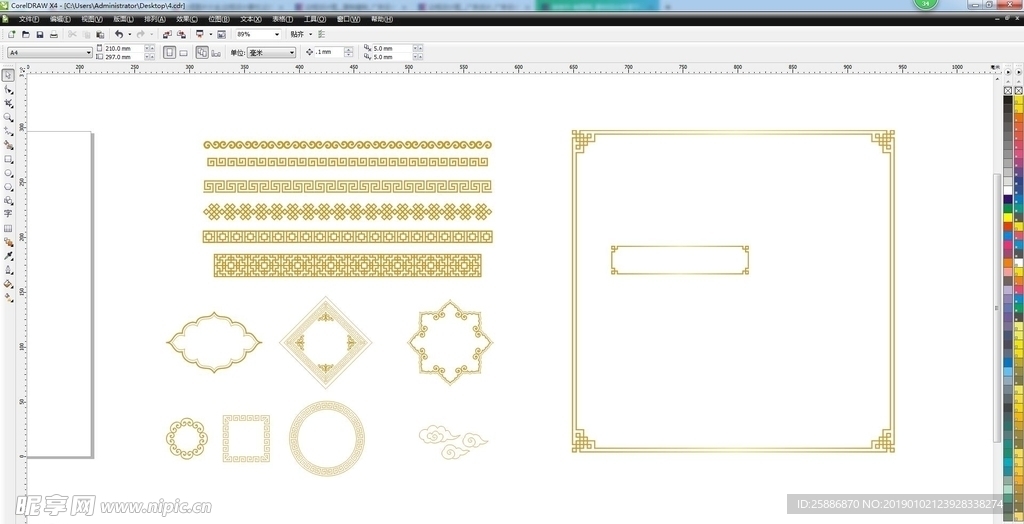The height and width of the screenshot is (524, 1024).
Task: Select the Text tool (字)
Action: coord(8,214)
